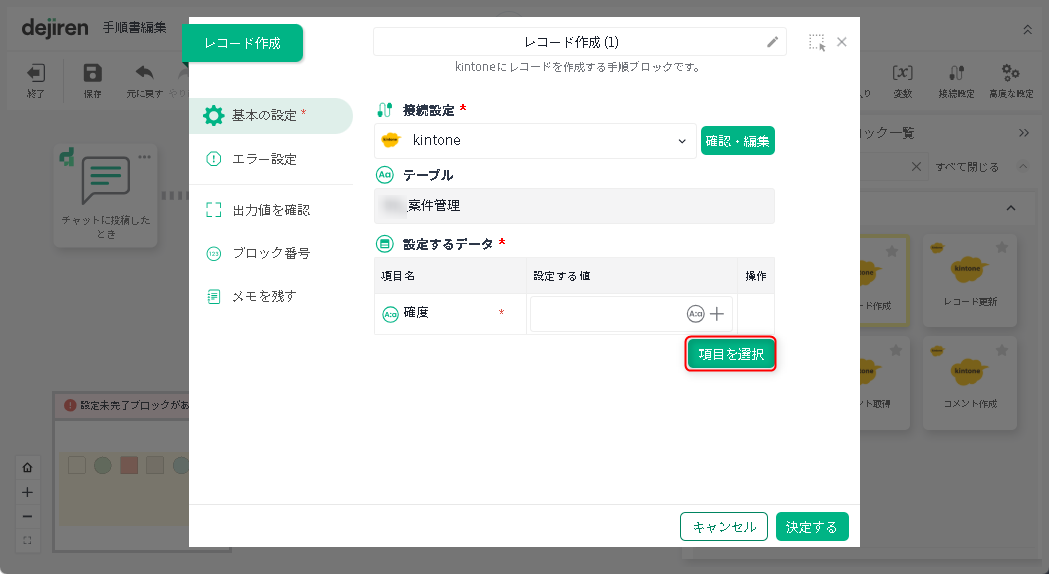Click the variable icon in 確度 value field

[696, 314]
